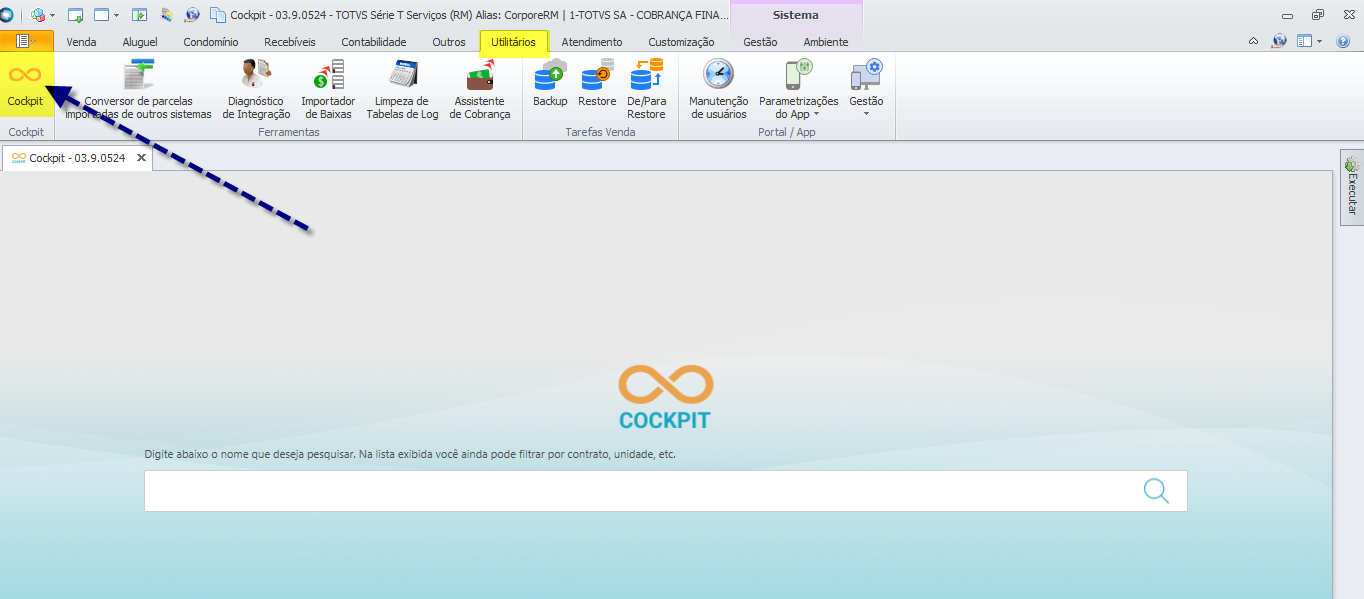Select the Utilitários ribbon tab
Image resolution: width=1364 pixels, height=599 pixels.
click(x=514, y=42)
